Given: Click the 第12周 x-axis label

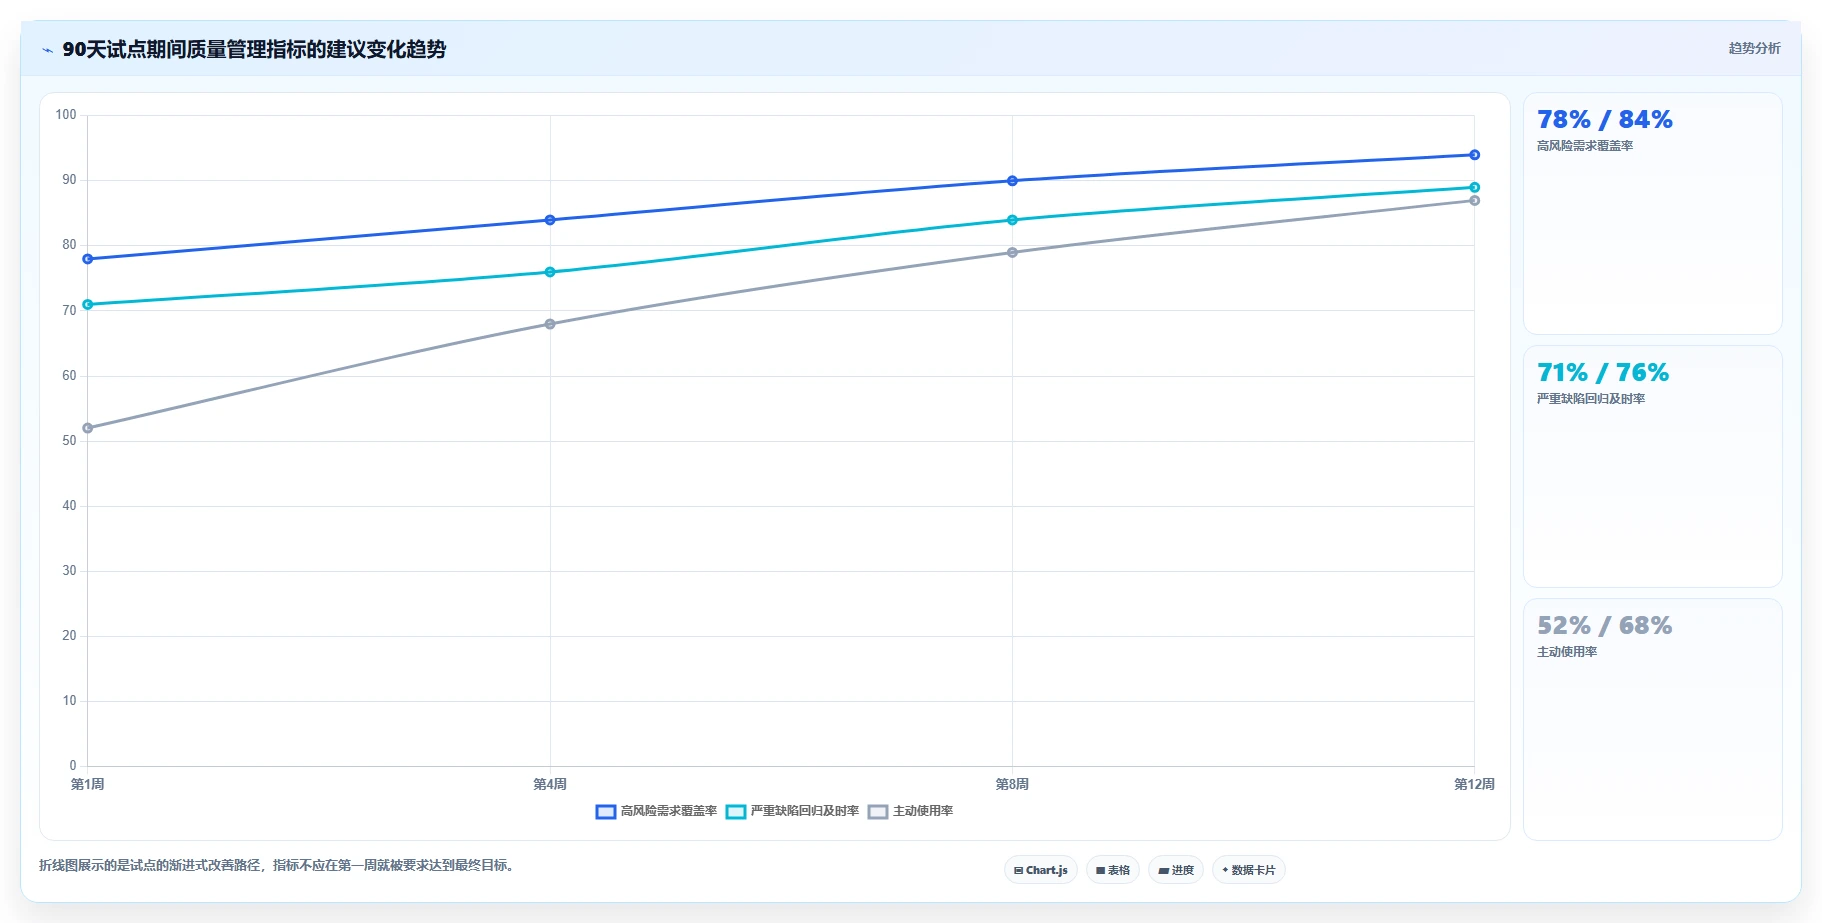Looking at the screenshot, I should click(x=1474, y=784).
